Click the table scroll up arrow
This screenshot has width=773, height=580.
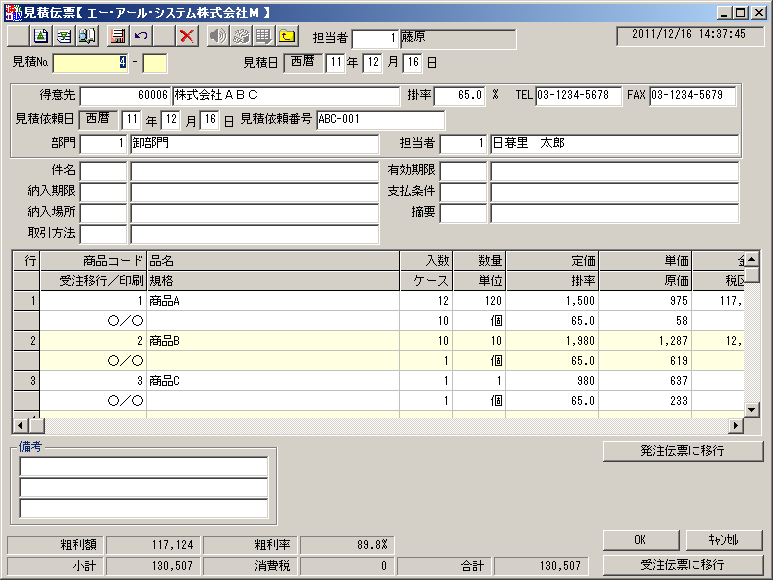coord(752,259)
